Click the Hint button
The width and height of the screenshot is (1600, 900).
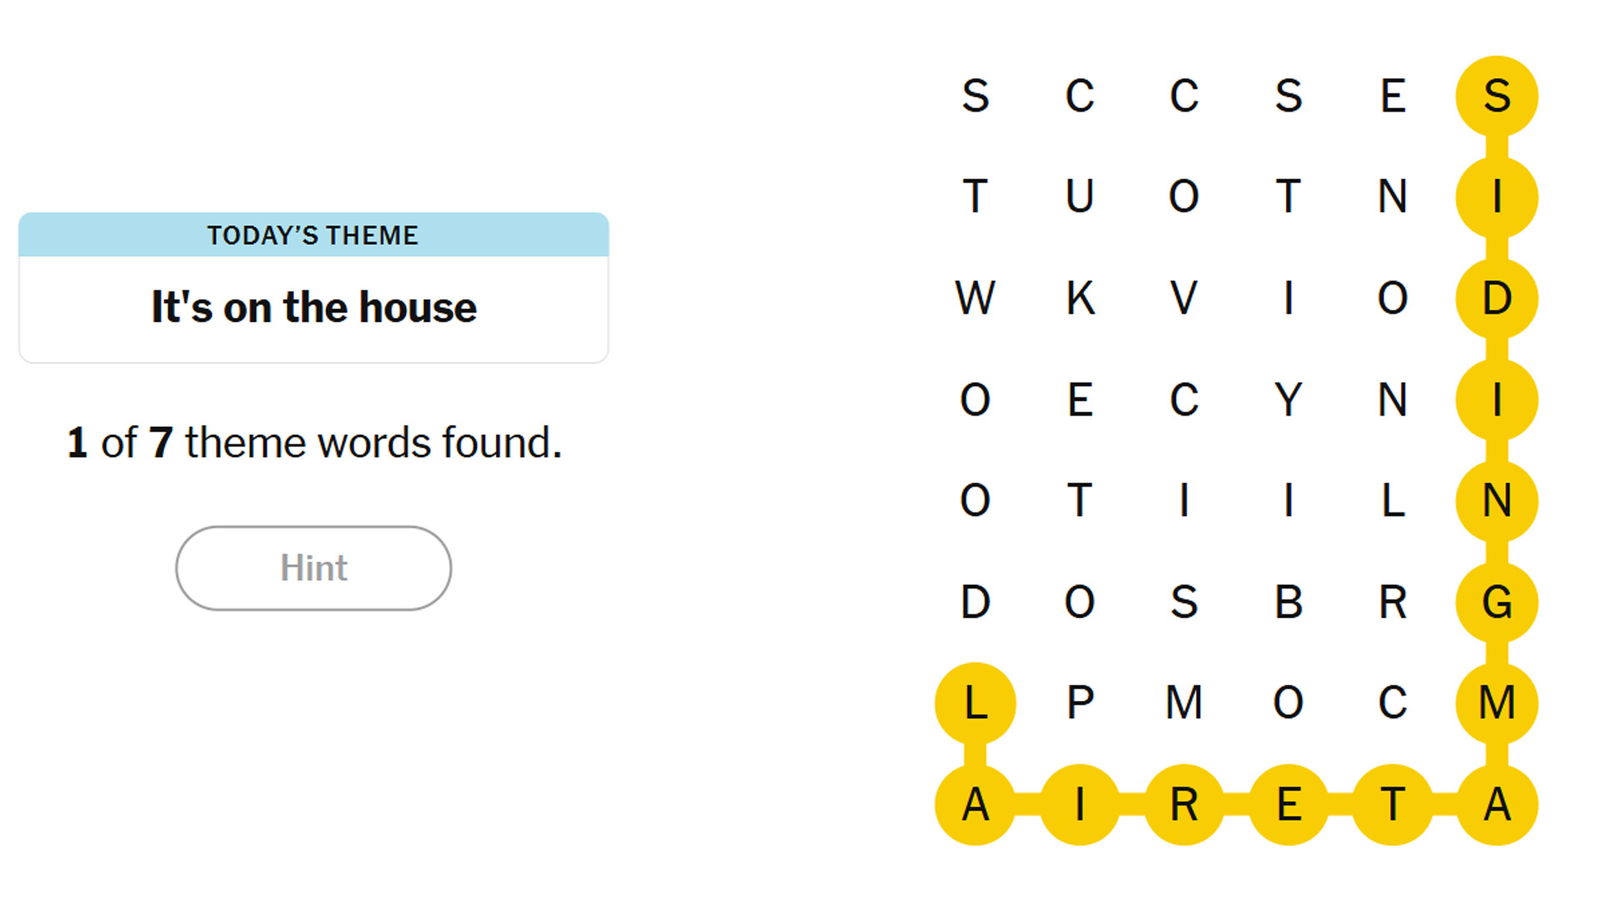point(313,568)
